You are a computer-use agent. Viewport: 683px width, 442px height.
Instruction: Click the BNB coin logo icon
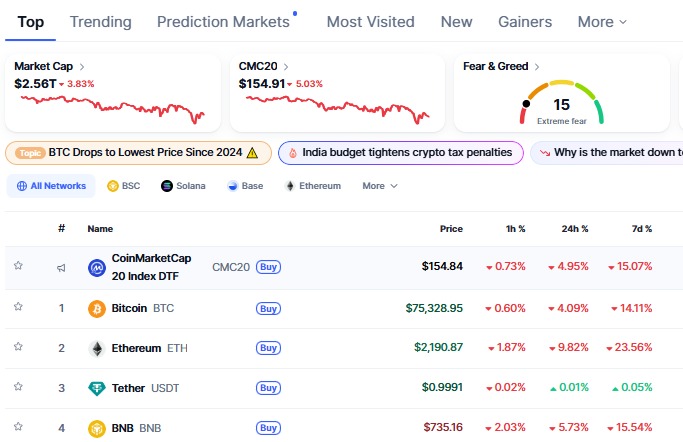click(x=97, y=428)
